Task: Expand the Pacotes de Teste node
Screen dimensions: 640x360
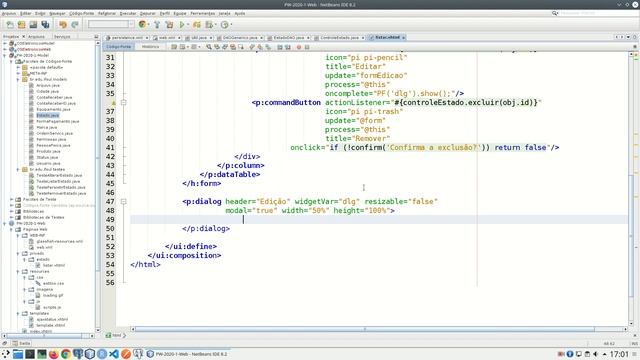Action: [11, 199]
